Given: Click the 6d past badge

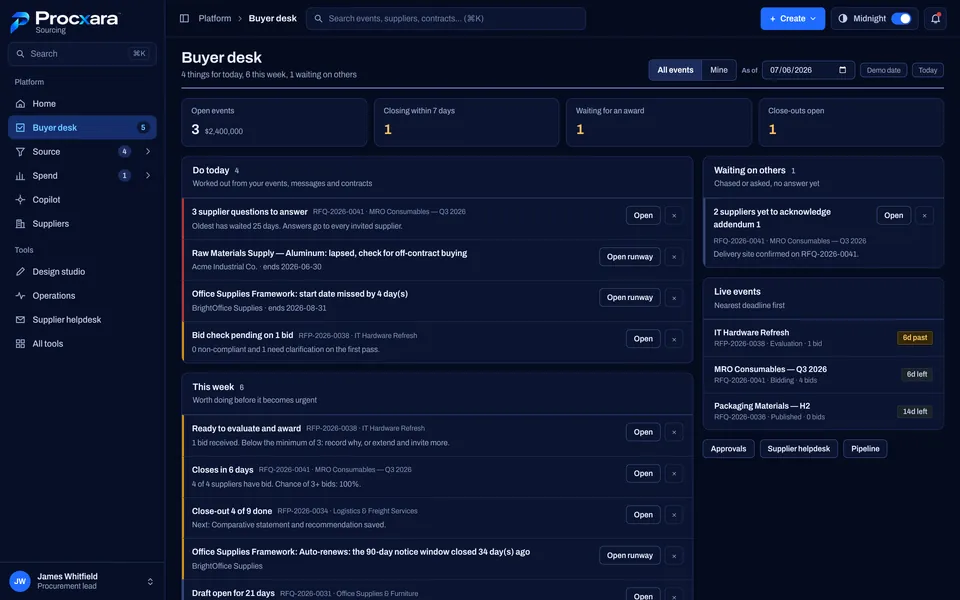Looking at the screenshot, I should (x=915, y=338).
